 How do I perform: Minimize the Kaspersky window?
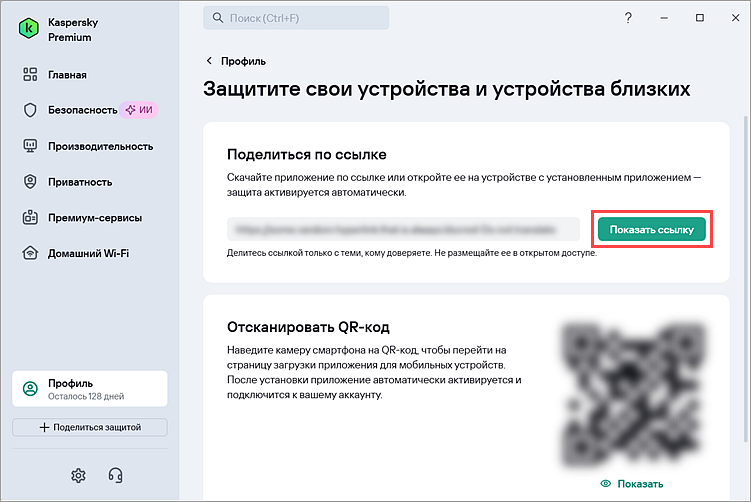pos(664,18)
